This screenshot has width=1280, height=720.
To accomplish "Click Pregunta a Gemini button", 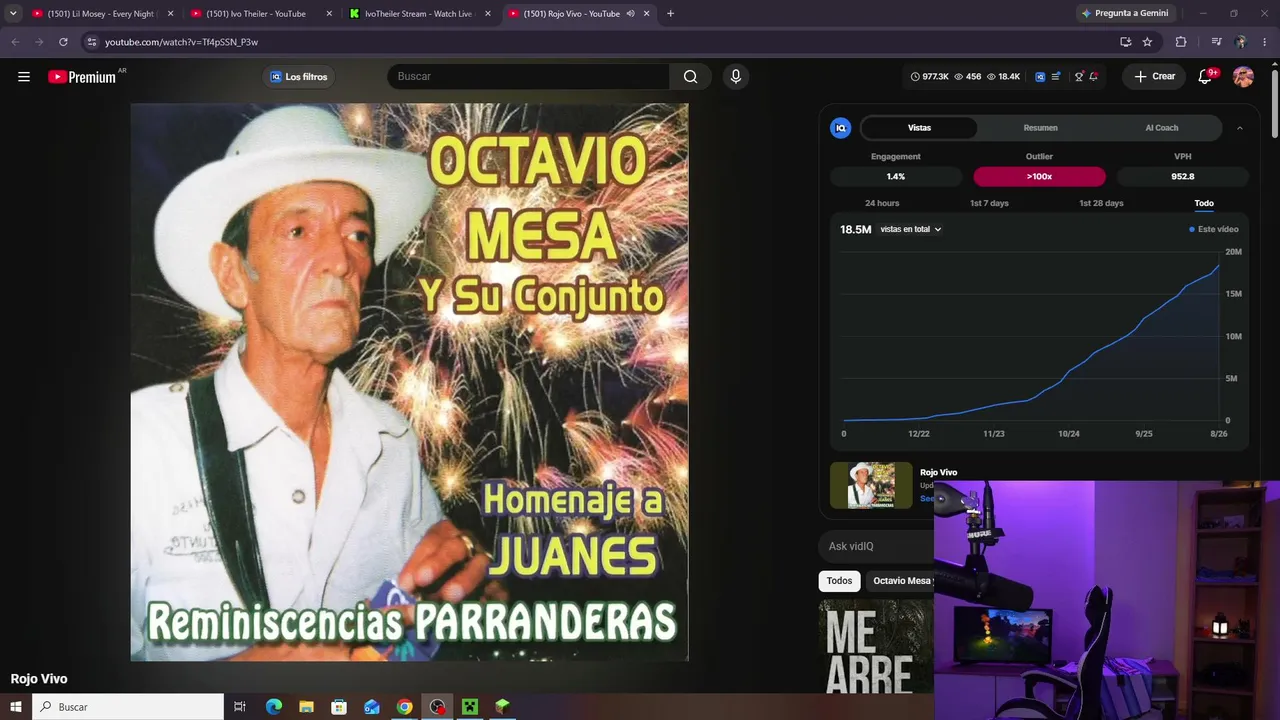I will [x=1125, y=14].
